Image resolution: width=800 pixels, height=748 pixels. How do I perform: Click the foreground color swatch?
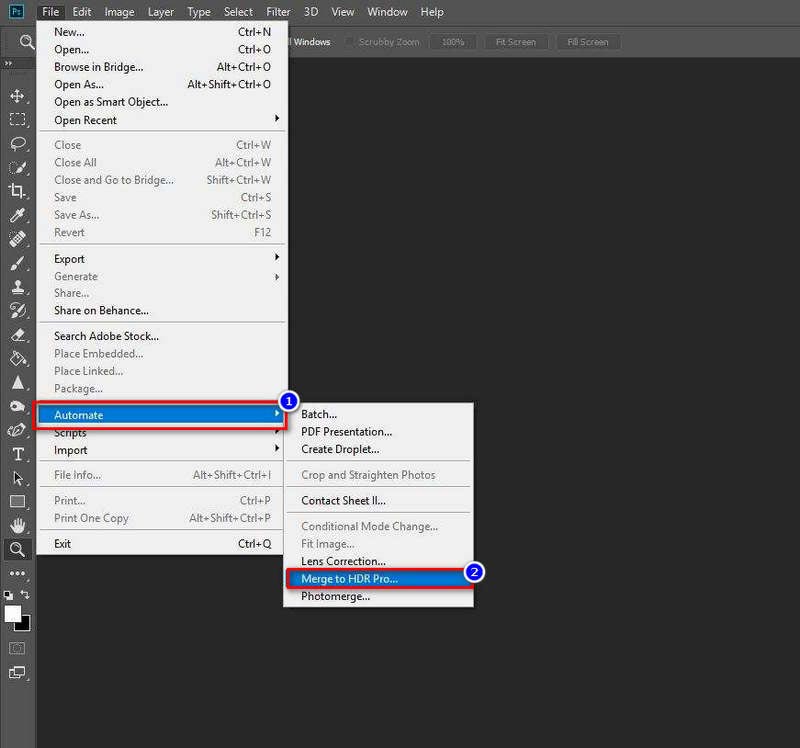click(x=13, y=613)
